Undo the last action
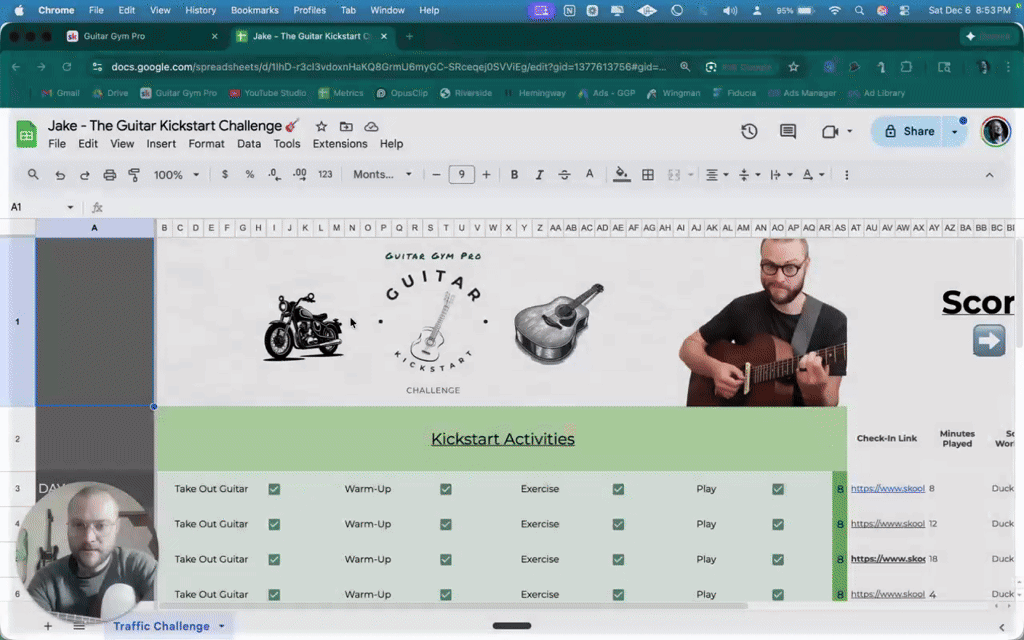Screen dimensions: 1024x640 [x=60, y=175]
